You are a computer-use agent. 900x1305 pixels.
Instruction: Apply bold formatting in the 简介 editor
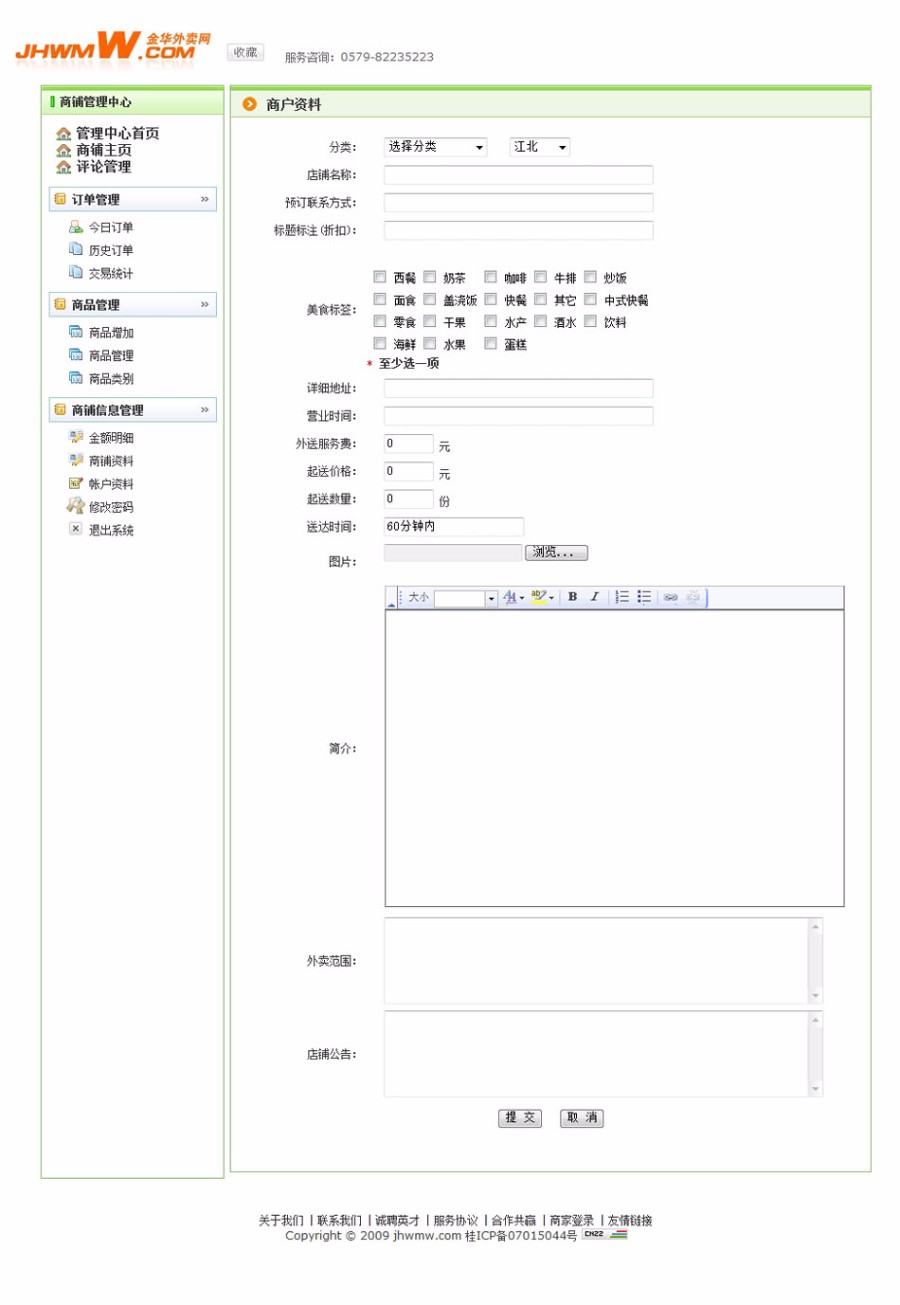point(570,597)
